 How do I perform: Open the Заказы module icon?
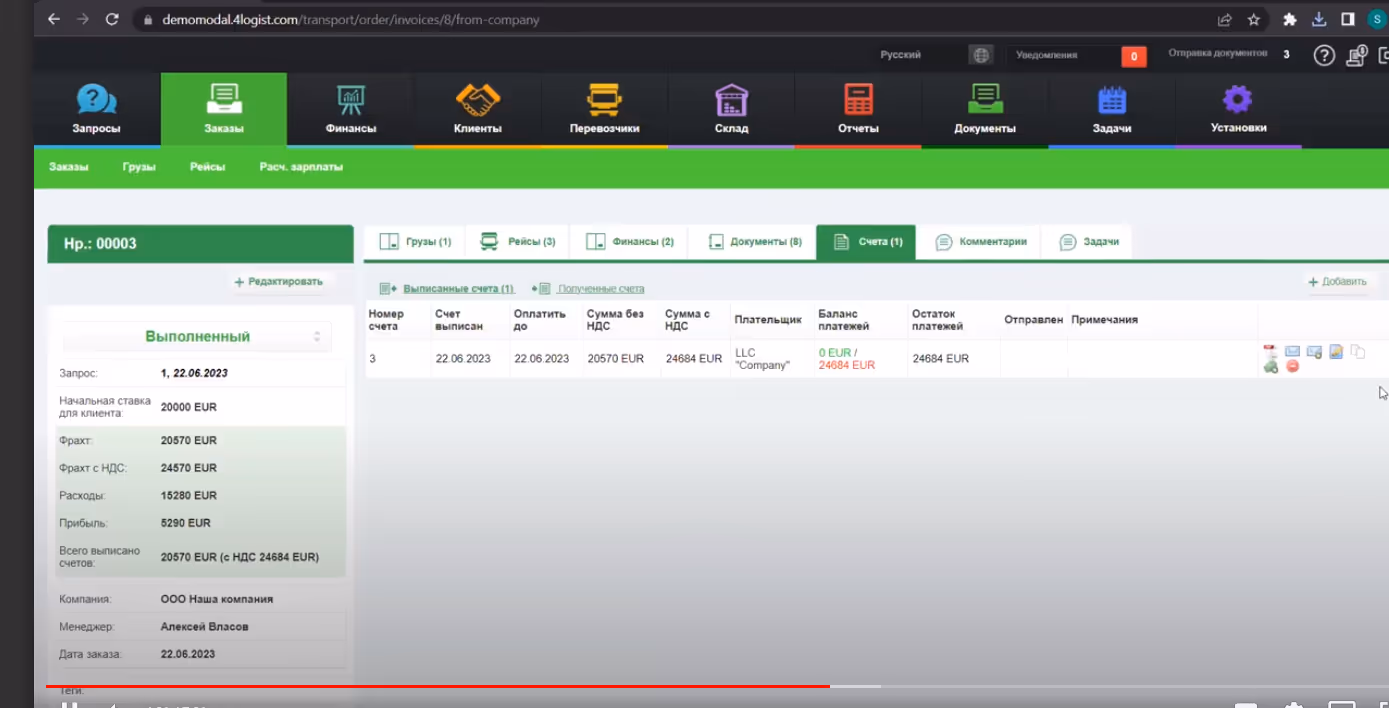click(224, 100)
